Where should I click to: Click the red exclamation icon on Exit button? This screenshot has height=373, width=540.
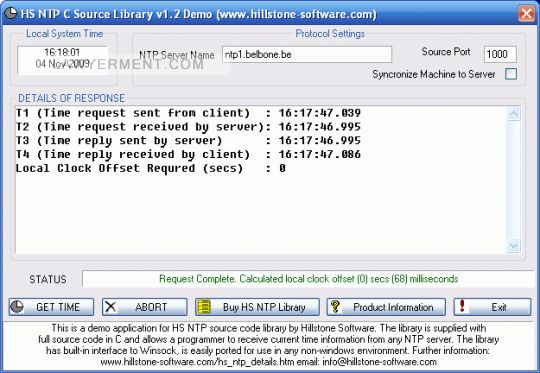point(462,306)
